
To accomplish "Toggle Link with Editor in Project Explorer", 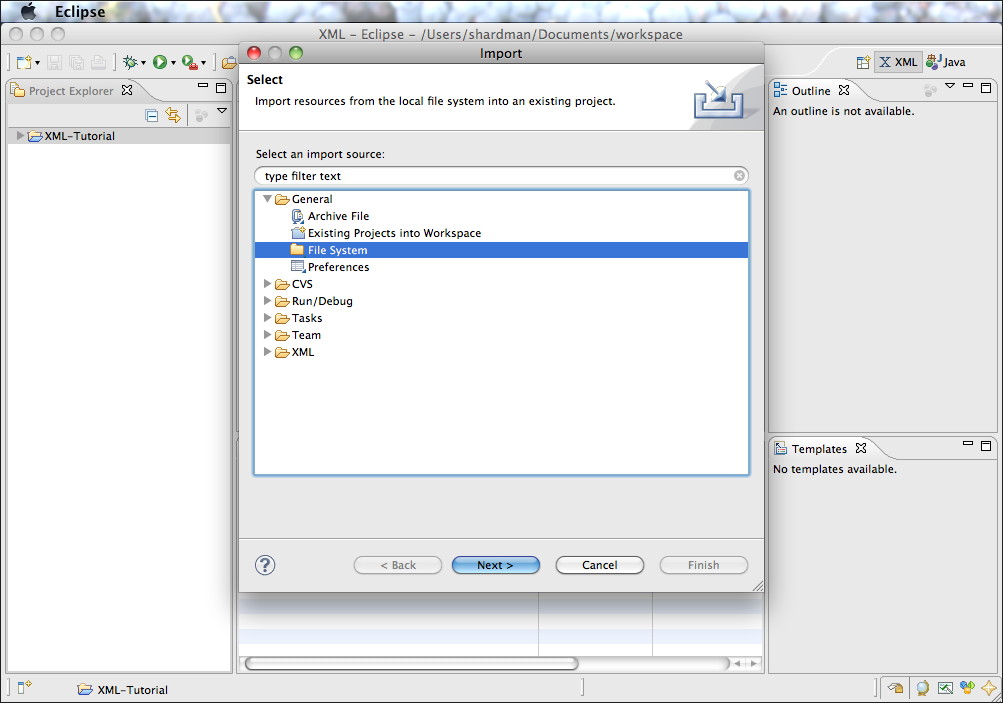I will (x=173, y=115).
